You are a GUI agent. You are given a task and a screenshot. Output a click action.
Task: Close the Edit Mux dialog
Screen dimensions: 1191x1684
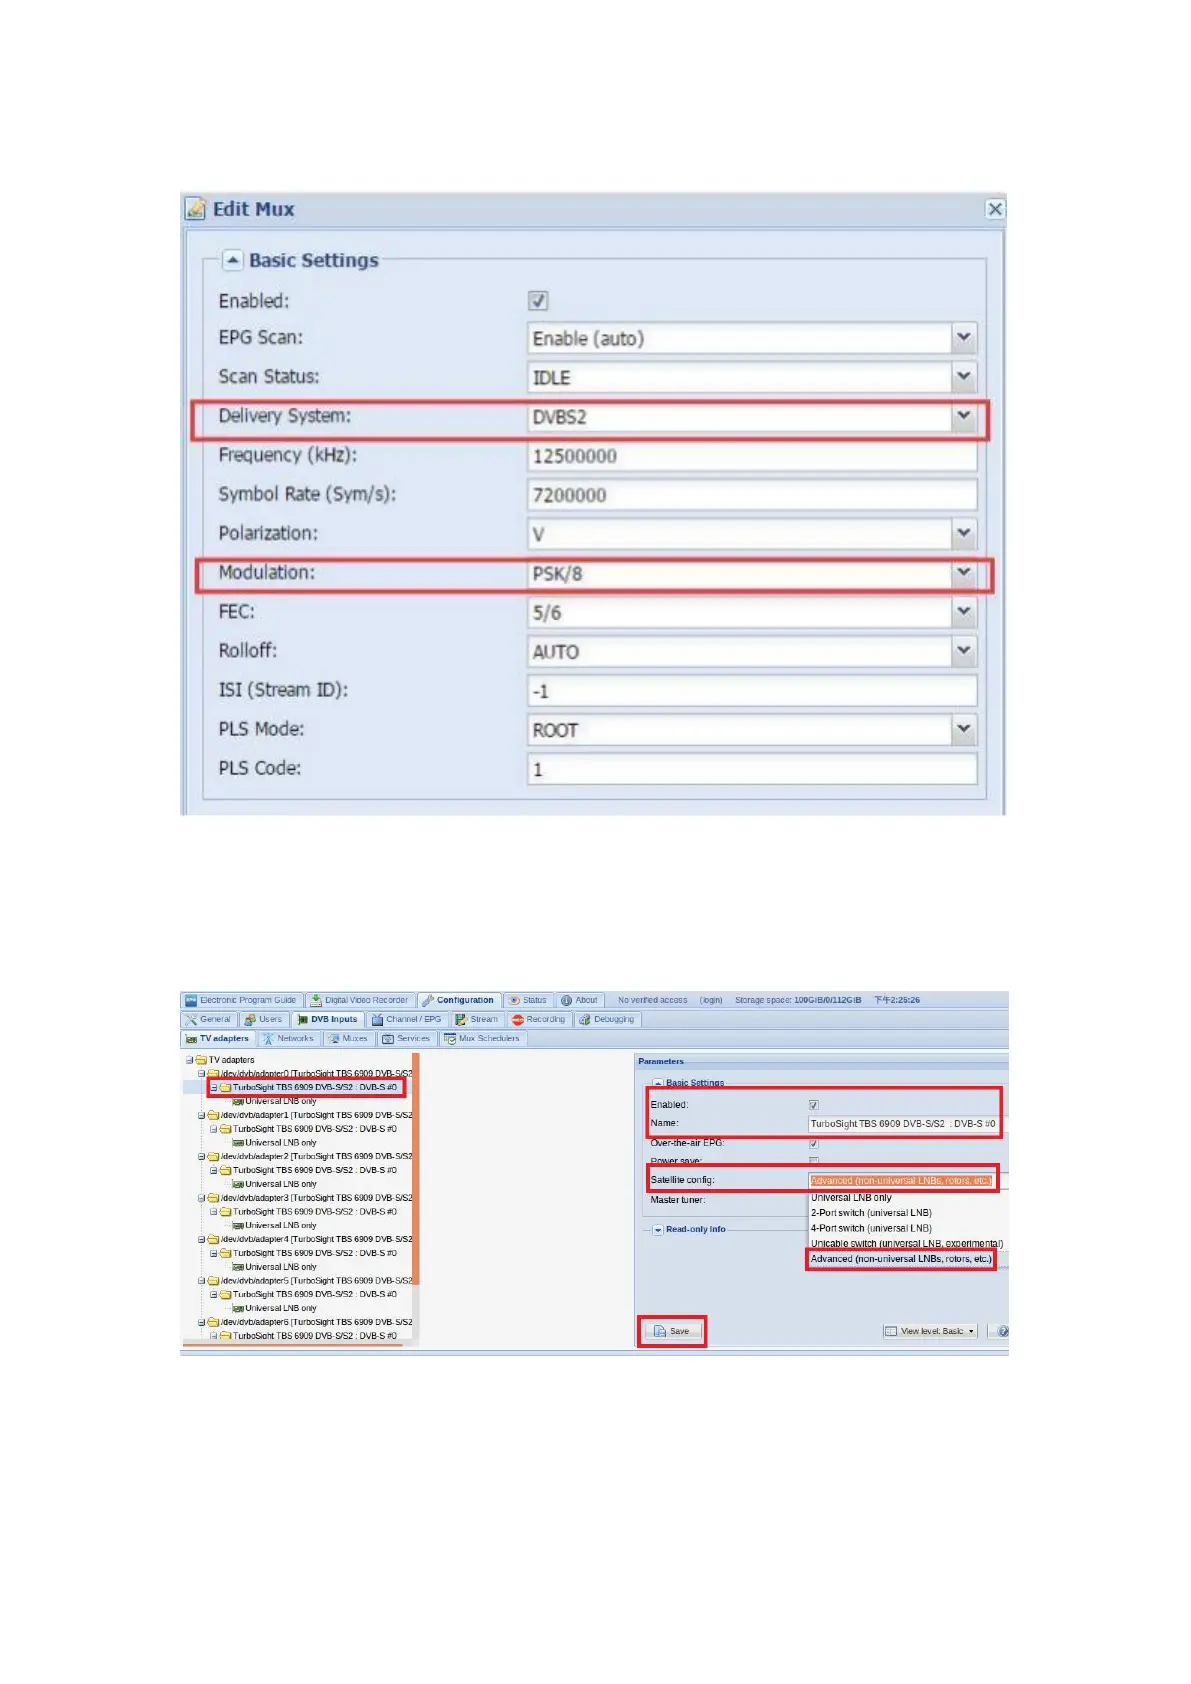[x=994, y=209]
